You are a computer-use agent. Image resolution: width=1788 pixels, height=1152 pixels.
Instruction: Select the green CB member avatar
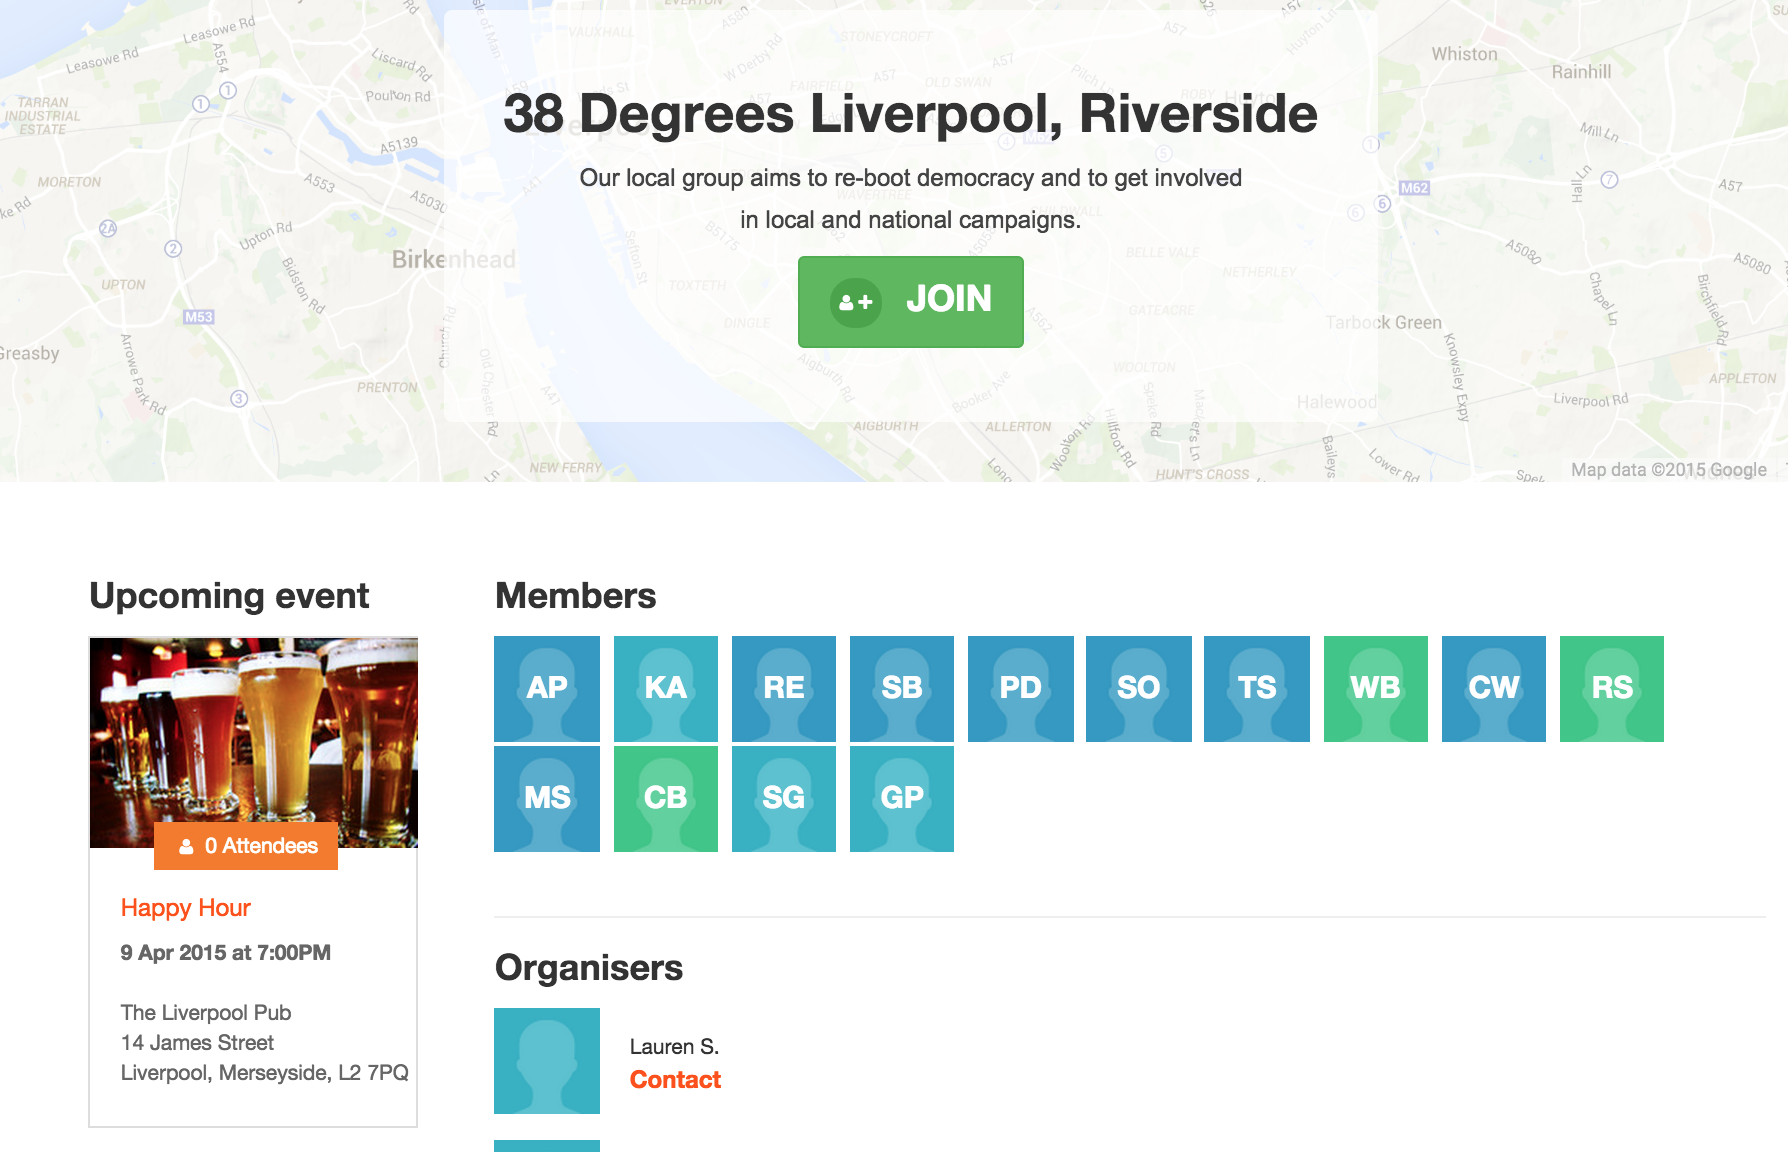pos(665,798)
